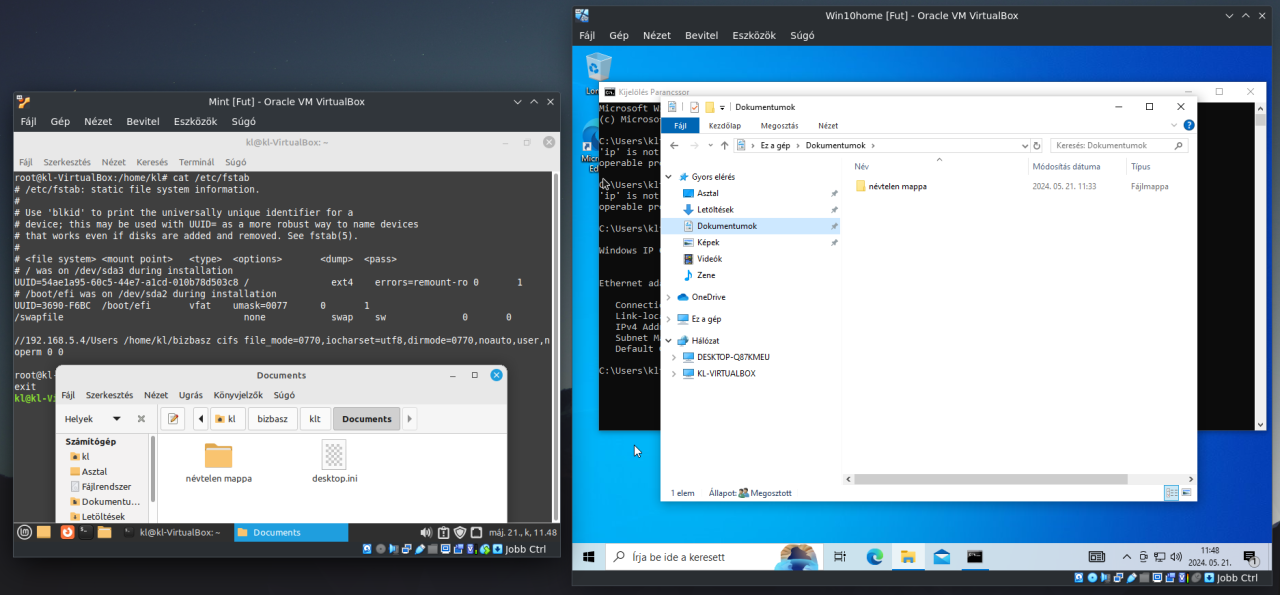This screenshot has width=1280, height=595.
Task: Expand the OneDrive tree node
Action: click(669, 297)
